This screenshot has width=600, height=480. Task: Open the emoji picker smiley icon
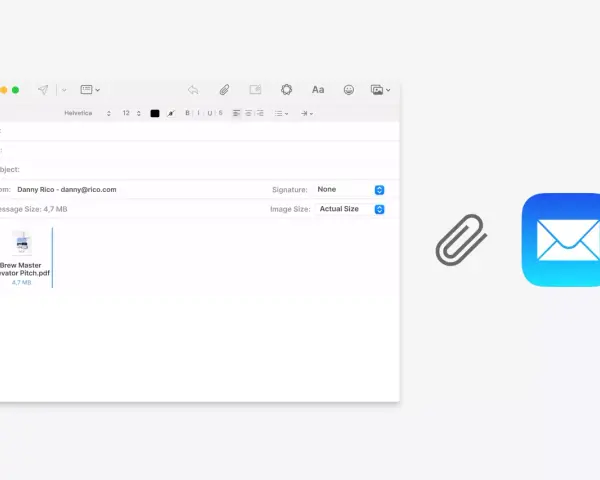coord(349,90)
